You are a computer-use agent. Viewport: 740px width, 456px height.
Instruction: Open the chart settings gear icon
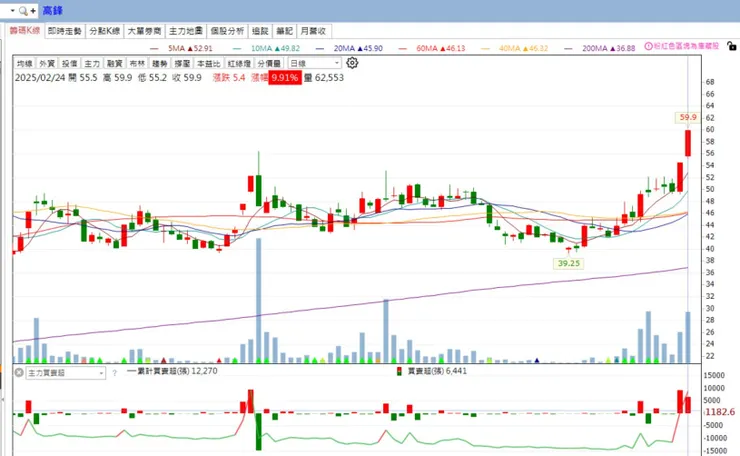tap(352, 63)
